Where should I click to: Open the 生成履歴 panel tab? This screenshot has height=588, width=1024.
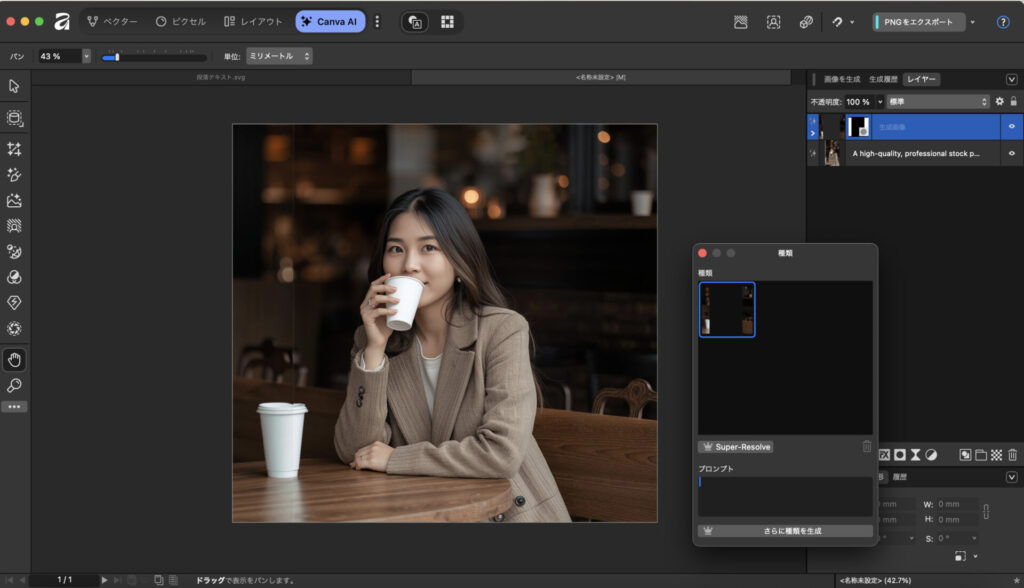coord(883,79)
